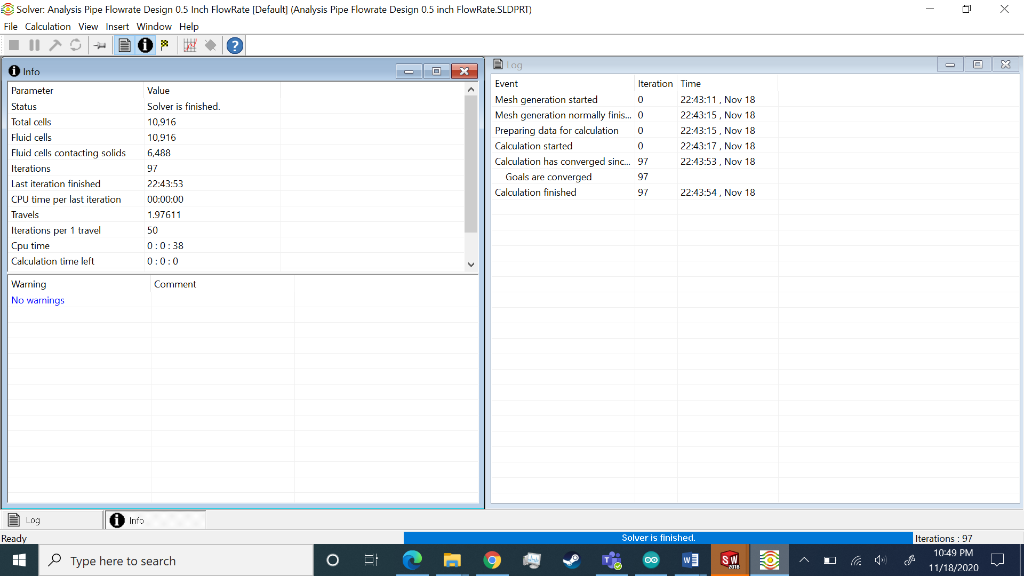
Task: Stop the solver calculation
Action: click(13, 44)
